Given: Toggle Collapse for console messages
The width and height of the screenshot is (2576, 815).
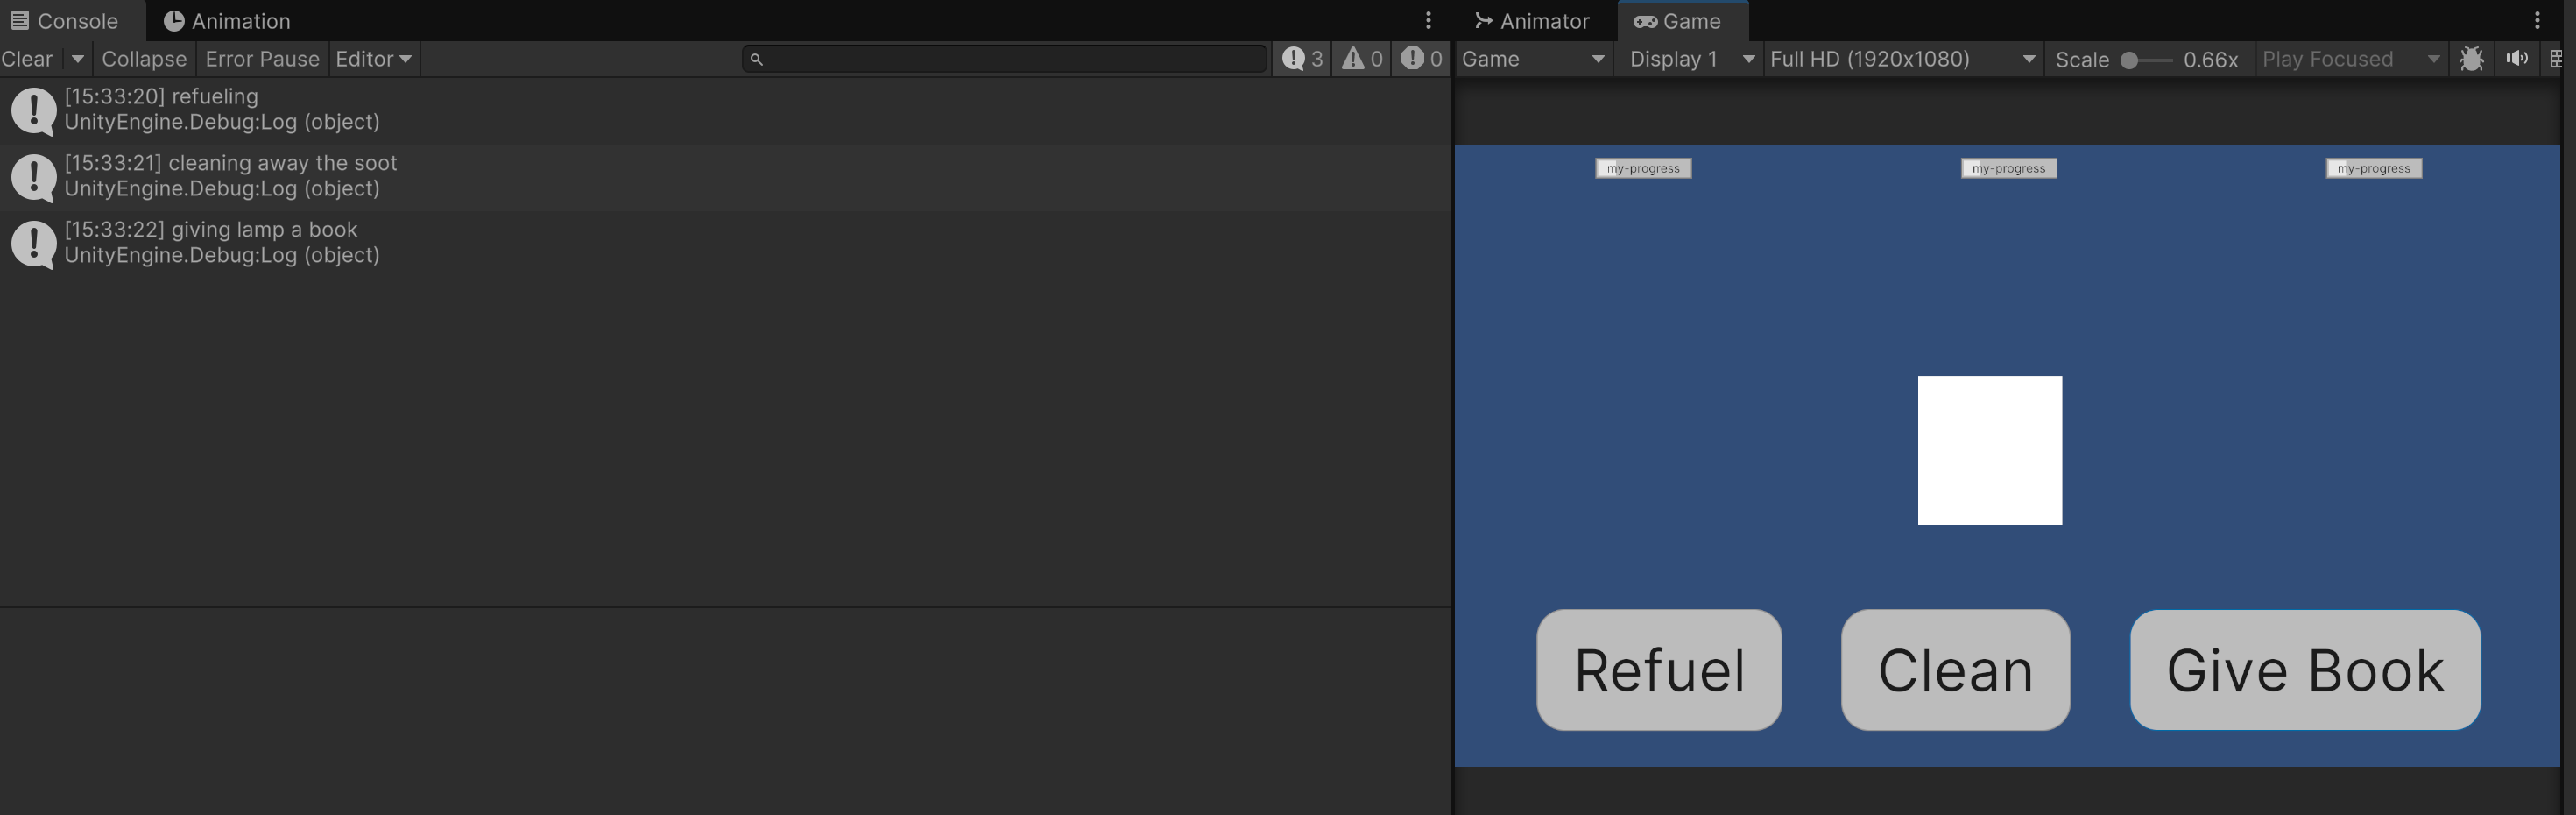Looking at the screenshot, I should click(x=144, y=59).
